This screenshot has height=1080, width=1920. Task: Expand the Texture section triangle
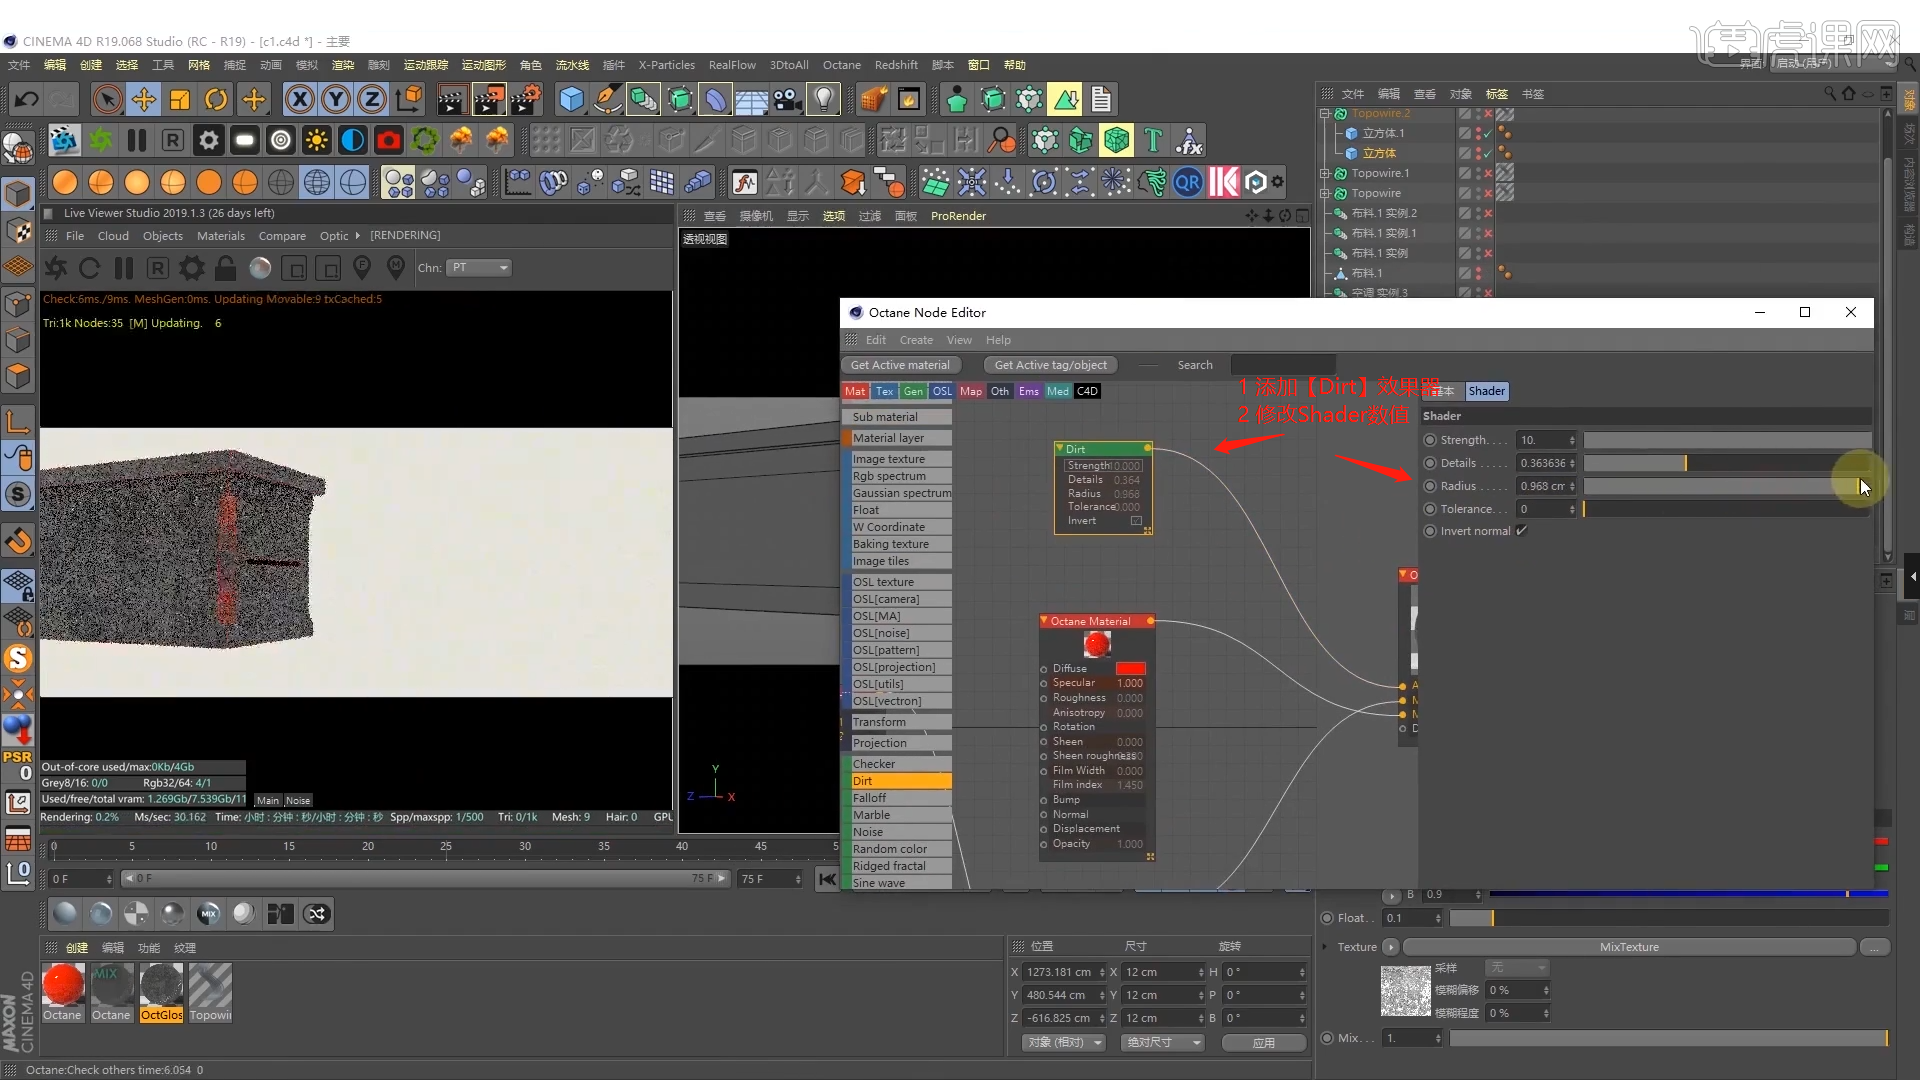pyautogui.click(x=1325, y=947)
